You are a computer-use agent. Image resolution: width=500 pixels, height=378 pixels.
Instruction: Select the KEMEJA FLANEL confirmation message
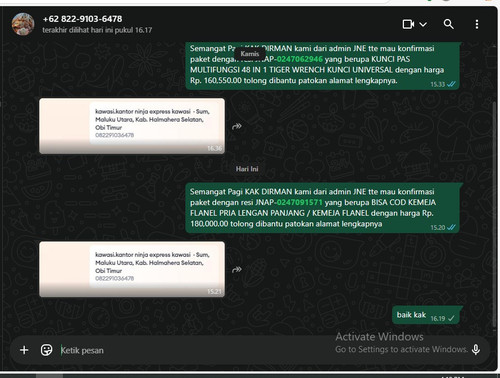(x=323, y=208)
